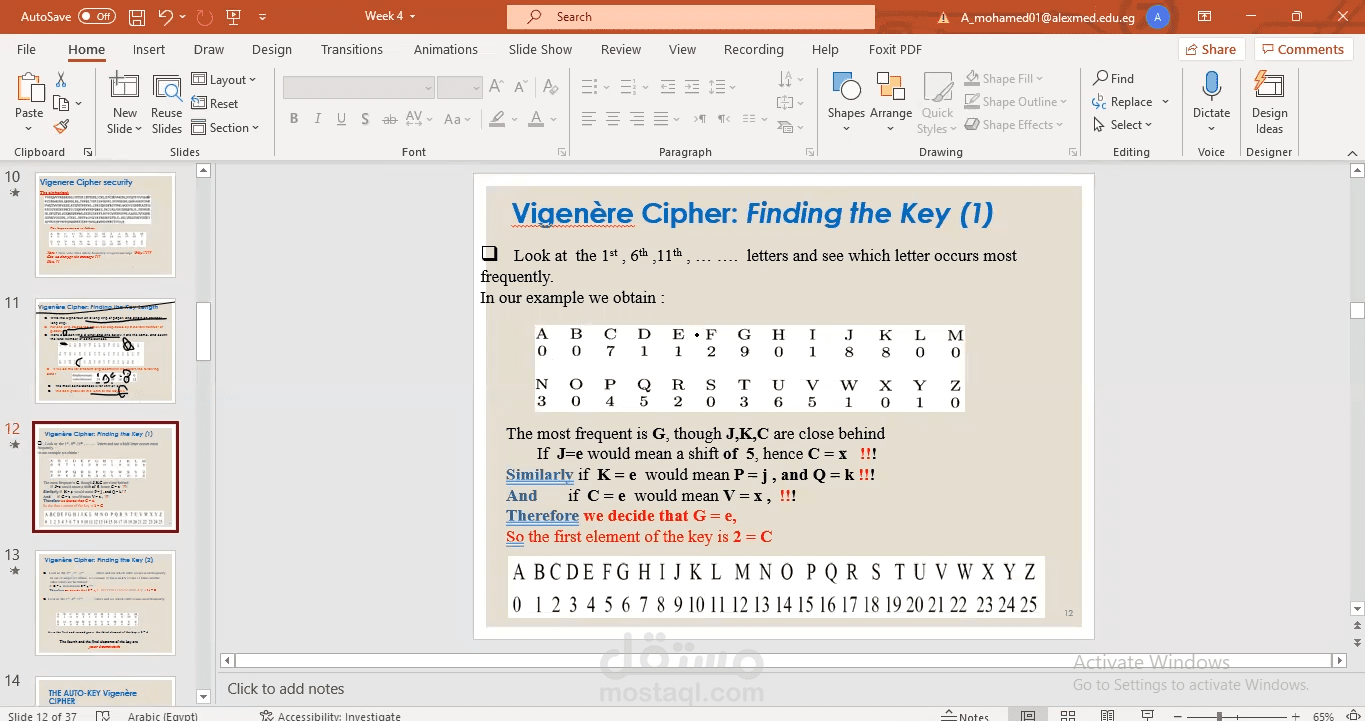Viewport: 1365px width, 721px height.
Task: Click the Undo arrow icon
Action: click(x=166, y=17)
